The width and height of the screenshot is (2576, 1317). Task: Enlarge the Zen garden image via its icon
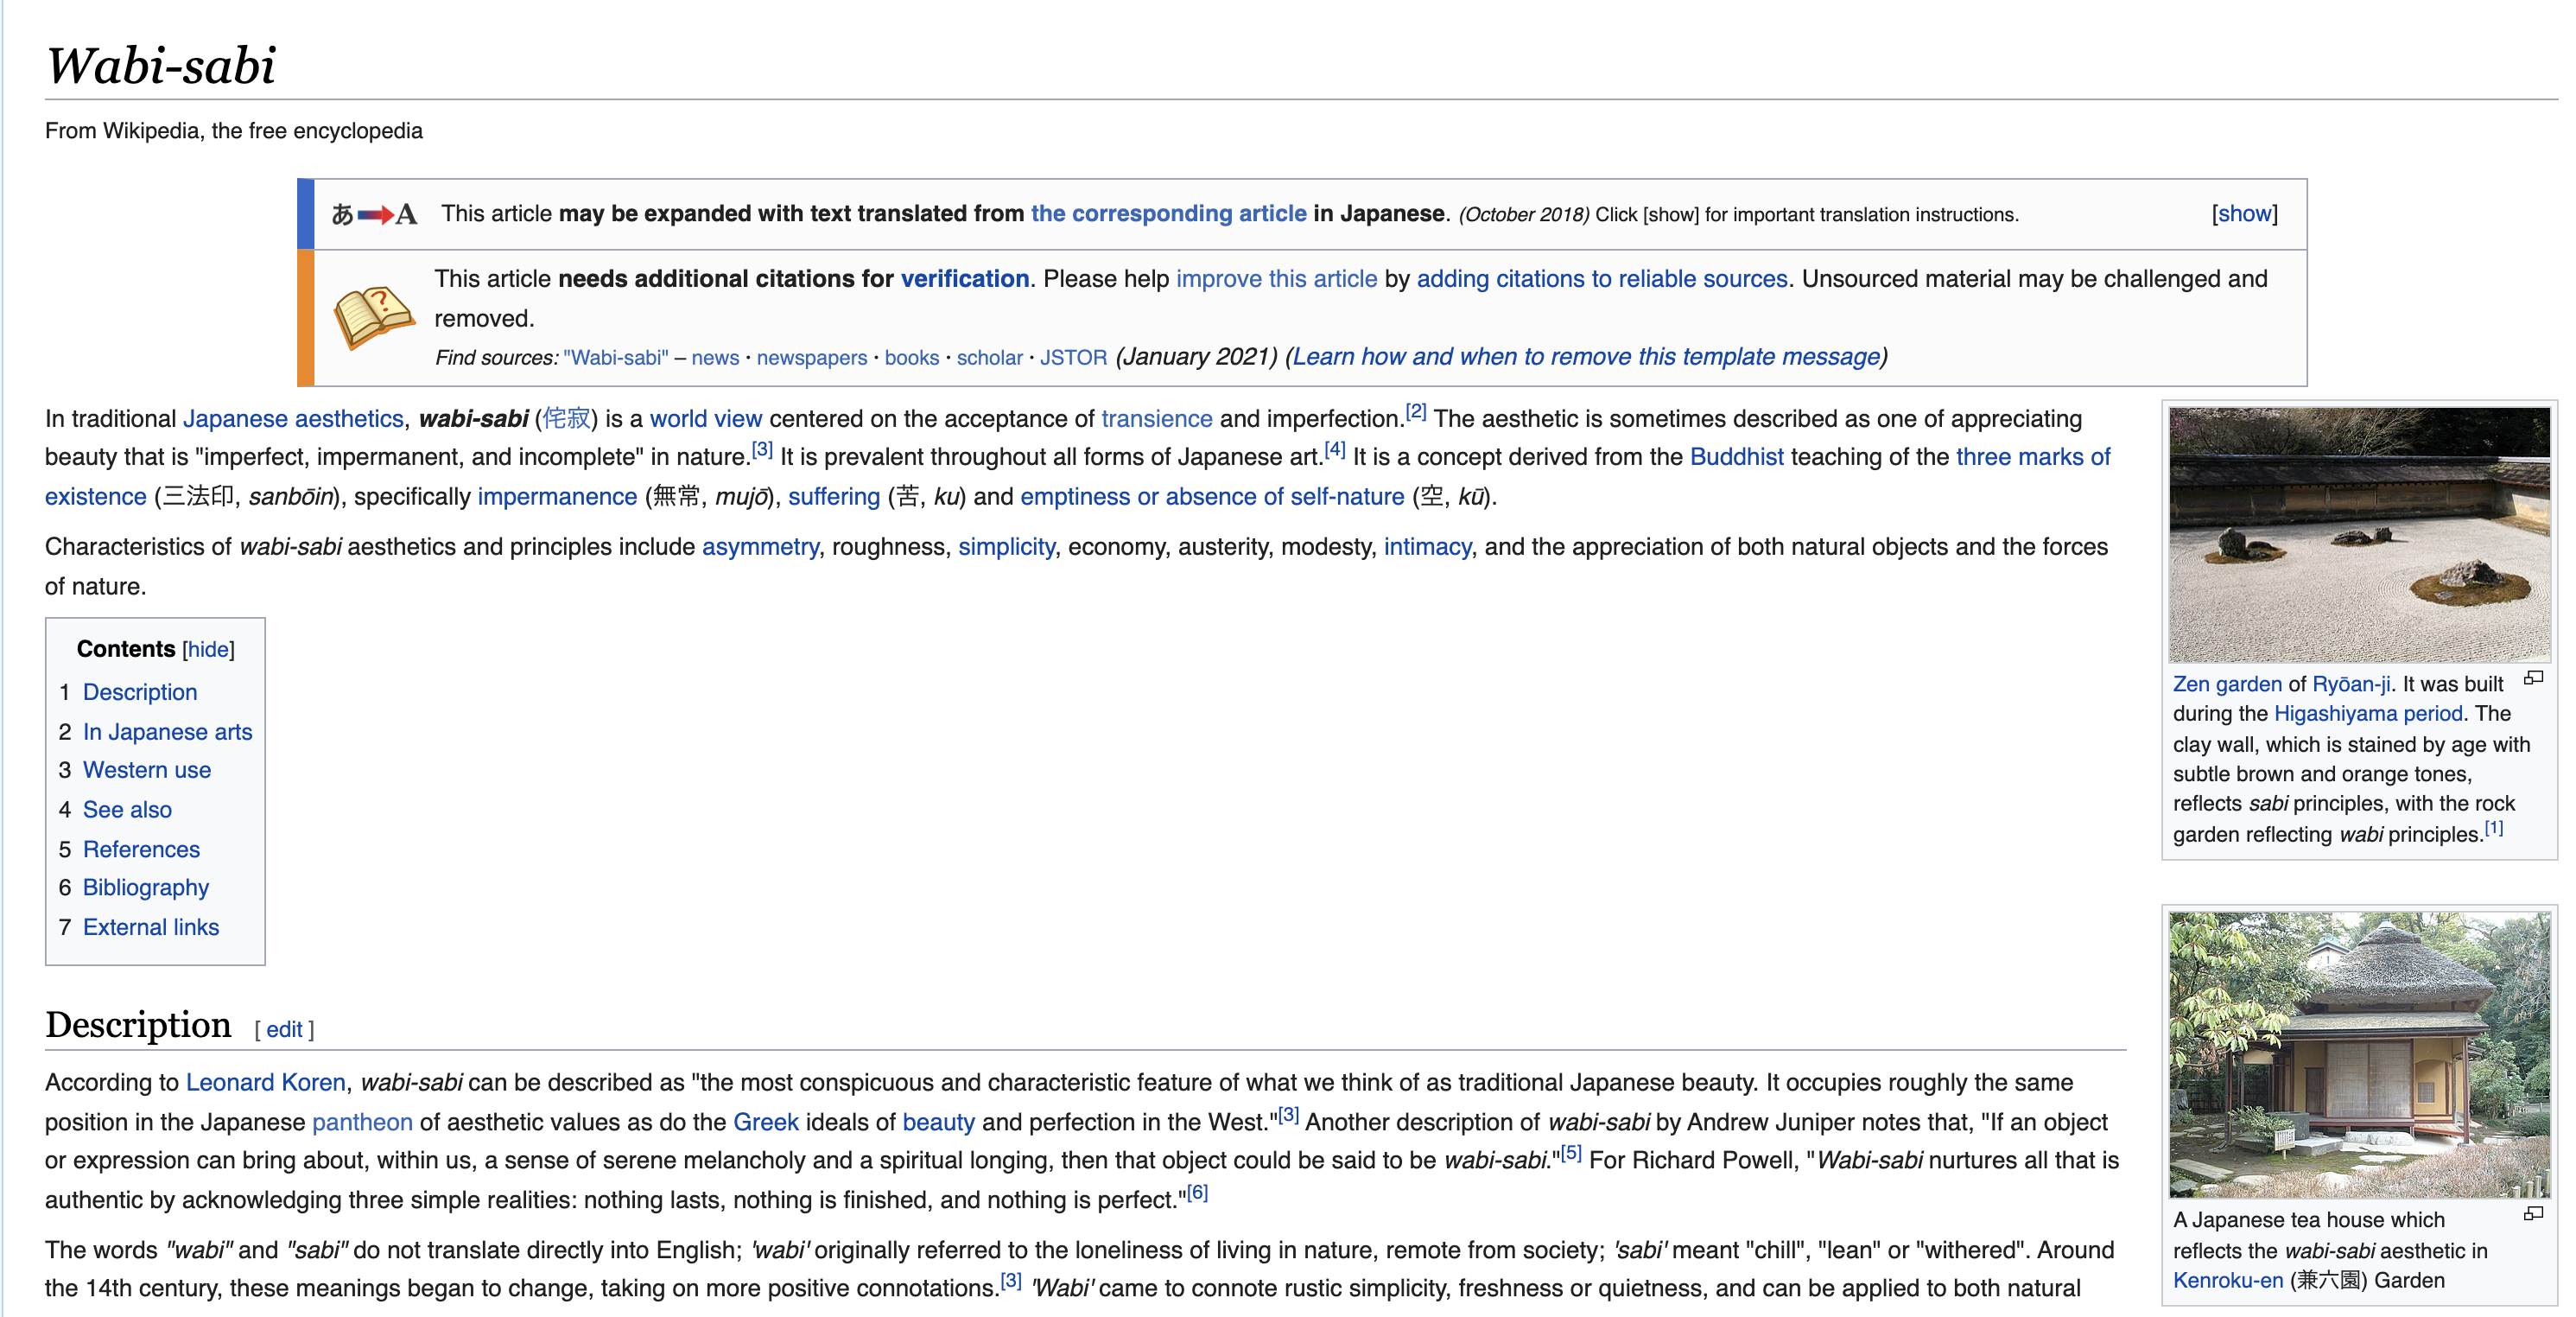(x=2533, y=678)
